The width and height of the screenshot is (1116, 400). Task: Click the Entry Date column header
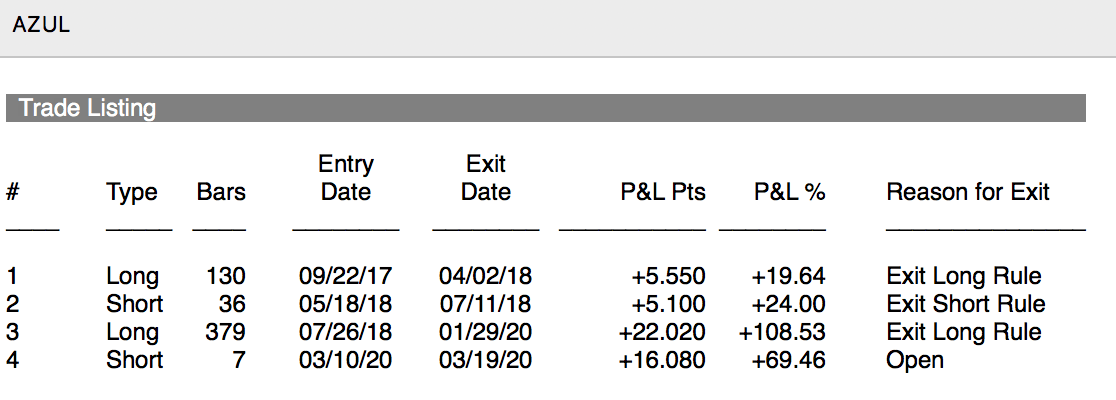346,178
